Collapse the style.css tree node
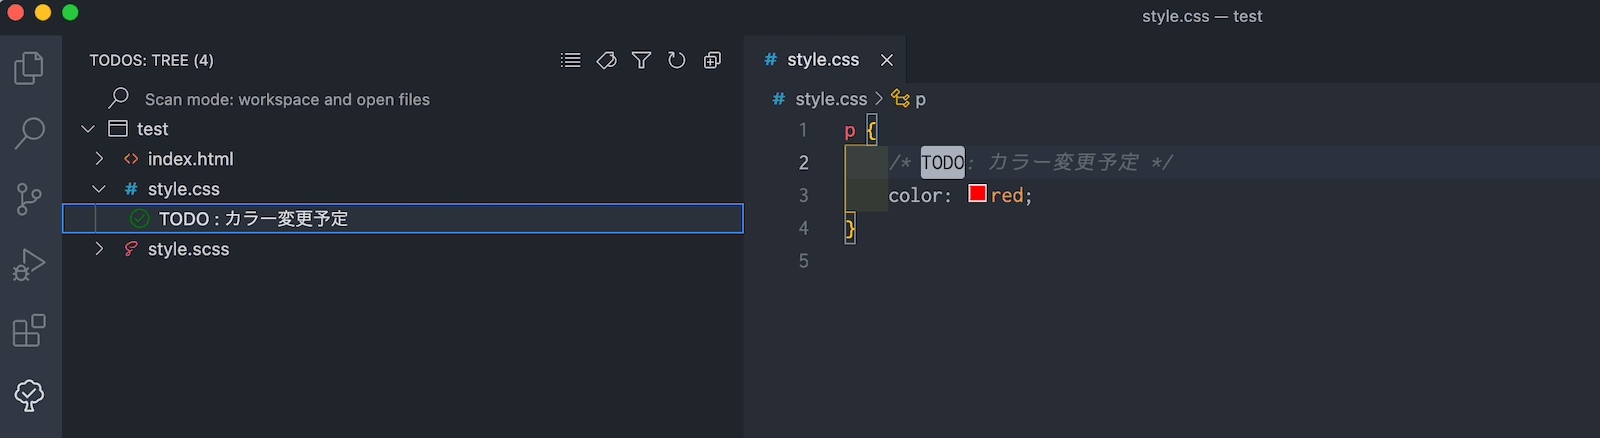 (99, 189)
